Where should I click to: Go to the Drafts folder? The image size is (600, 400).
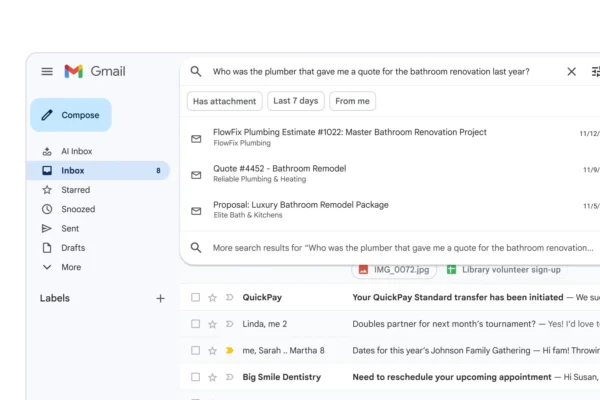pos(73,248)
